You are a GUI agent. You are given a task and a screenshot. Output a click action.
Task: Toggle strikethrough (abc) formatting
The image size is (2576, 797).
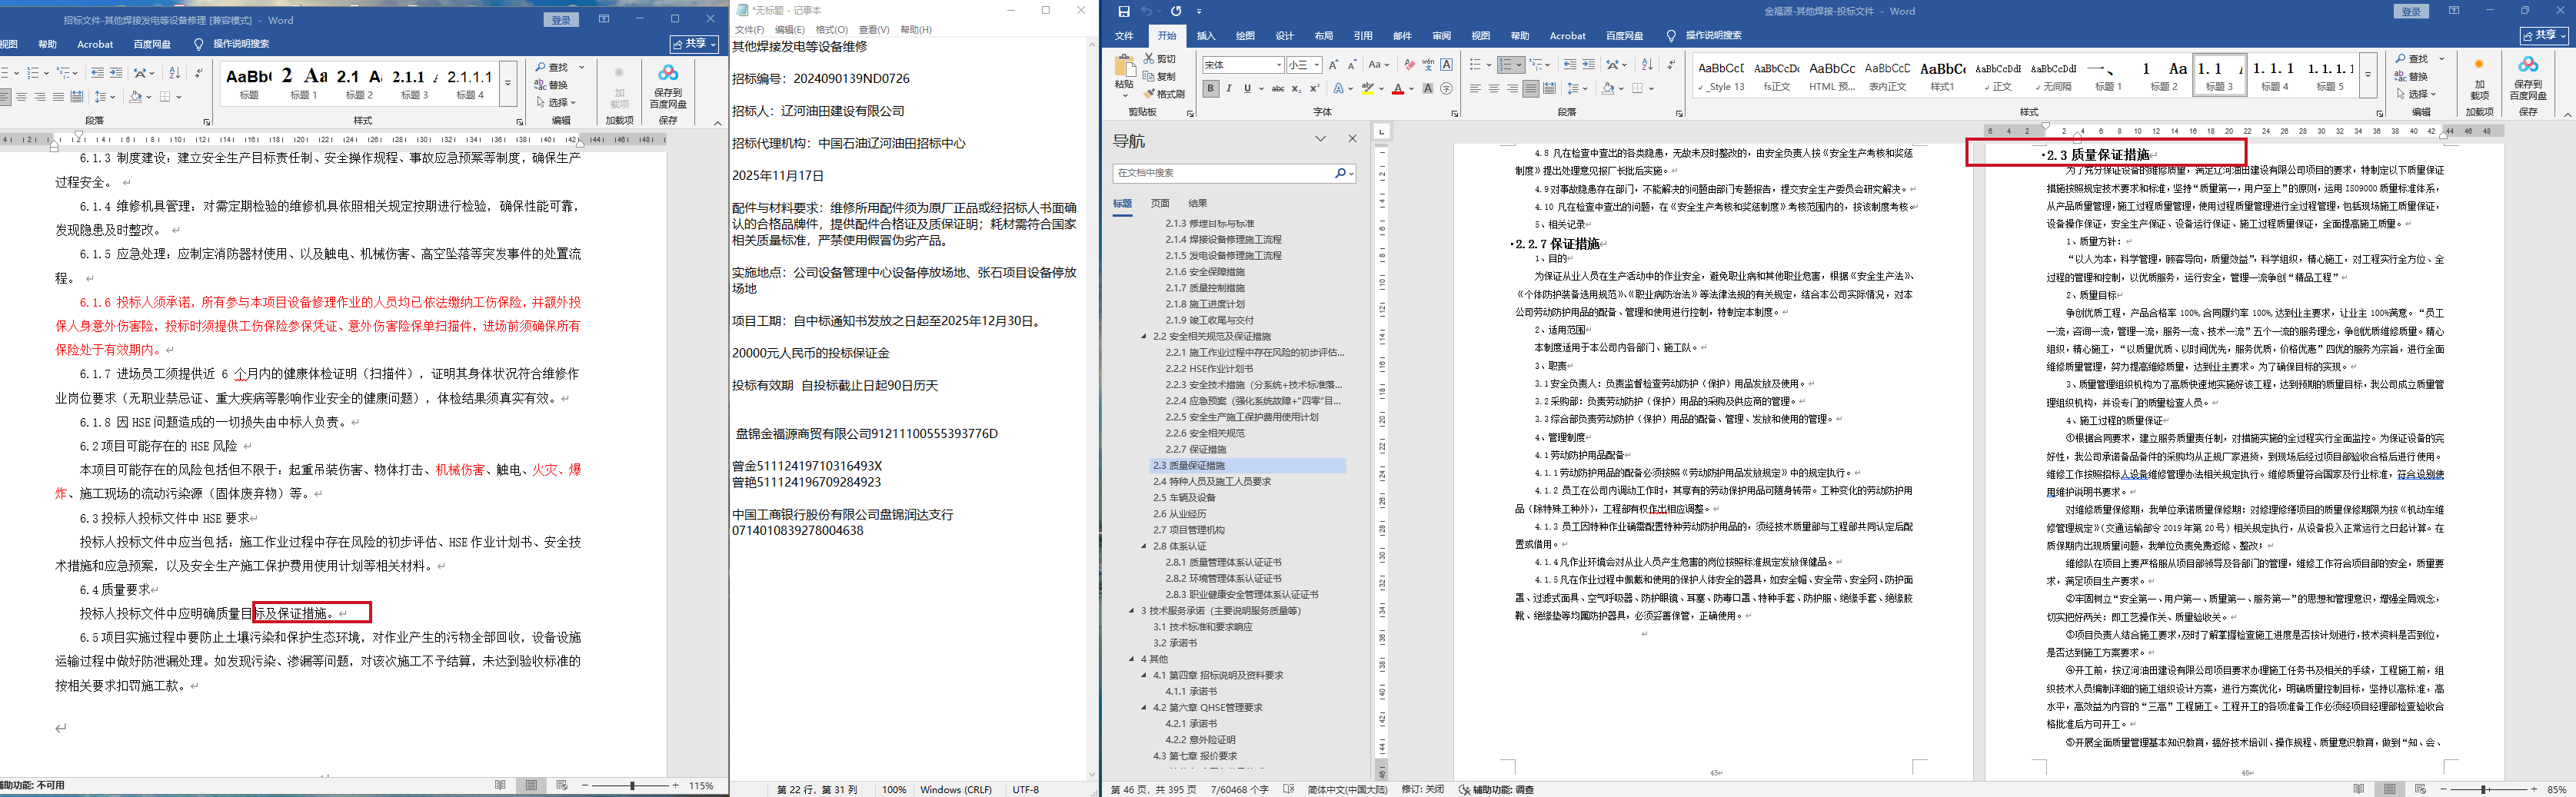point(1277,89)
